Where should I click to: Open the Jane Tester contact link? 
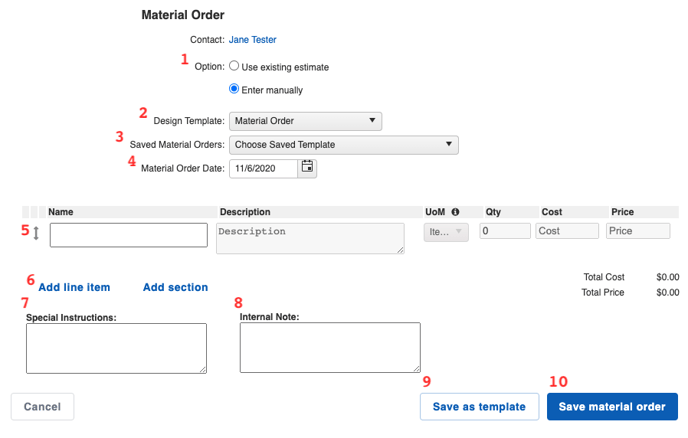point(252,39)
